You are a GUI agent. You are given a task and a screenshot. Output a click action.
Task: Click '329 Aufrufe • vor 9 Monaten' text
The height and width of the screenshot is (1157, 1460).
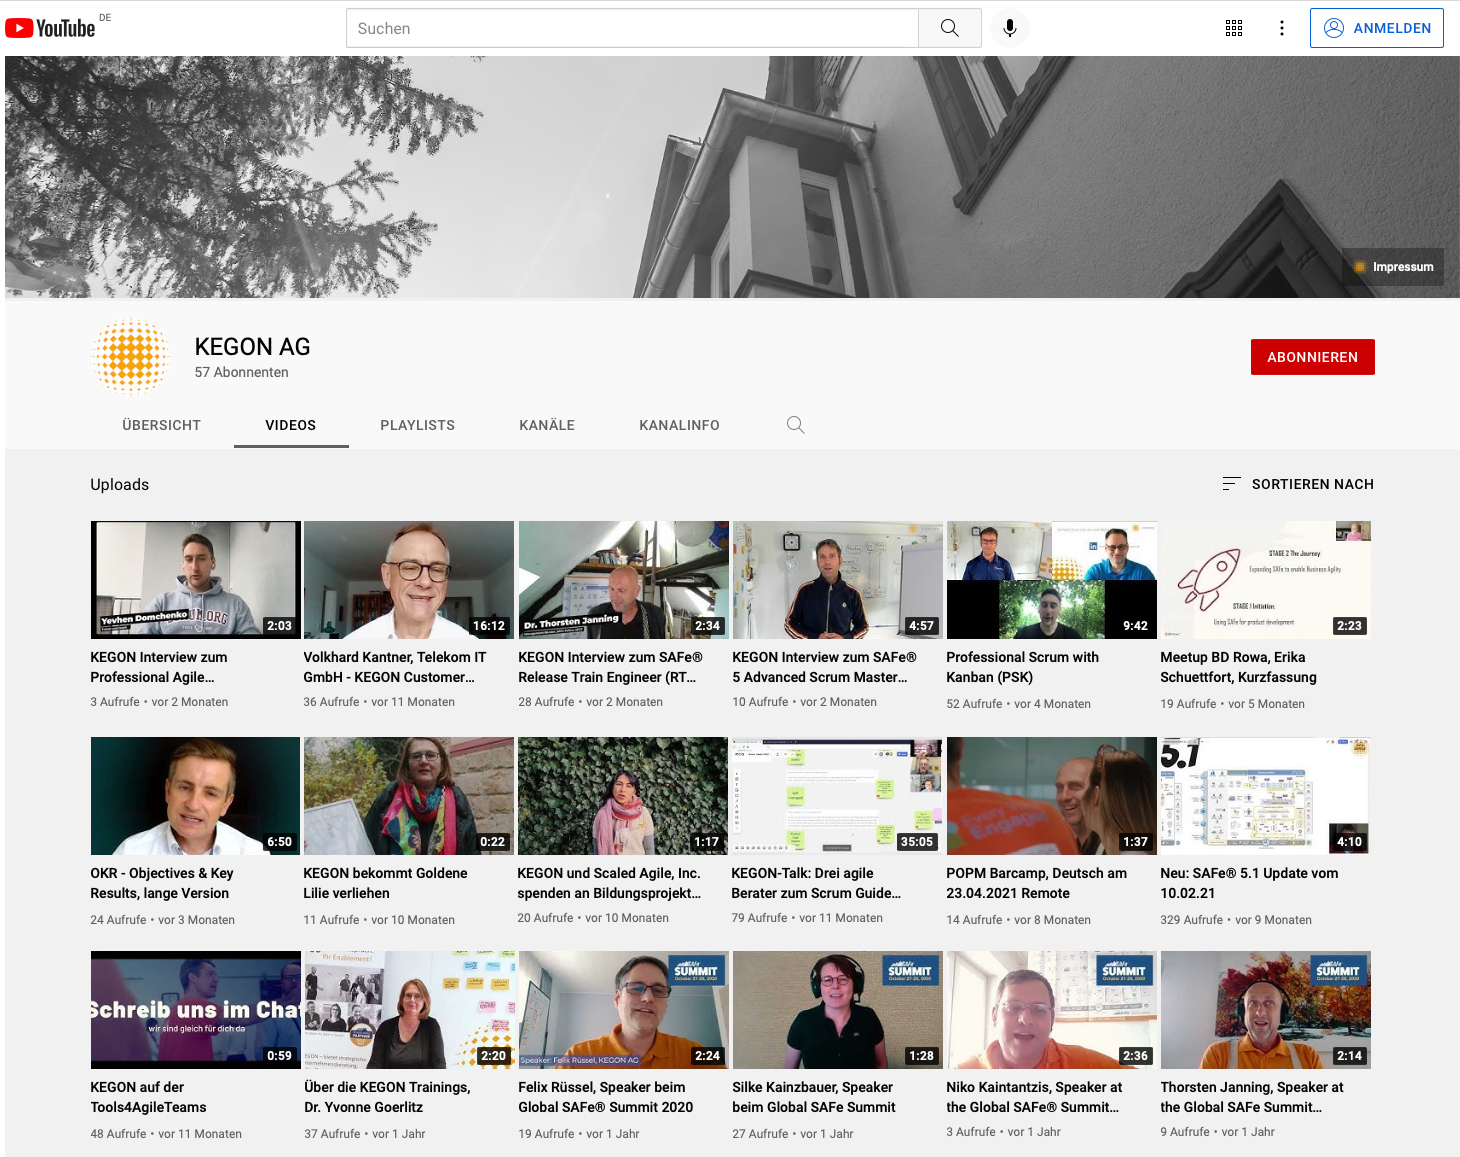click(x=1236, y=920)
